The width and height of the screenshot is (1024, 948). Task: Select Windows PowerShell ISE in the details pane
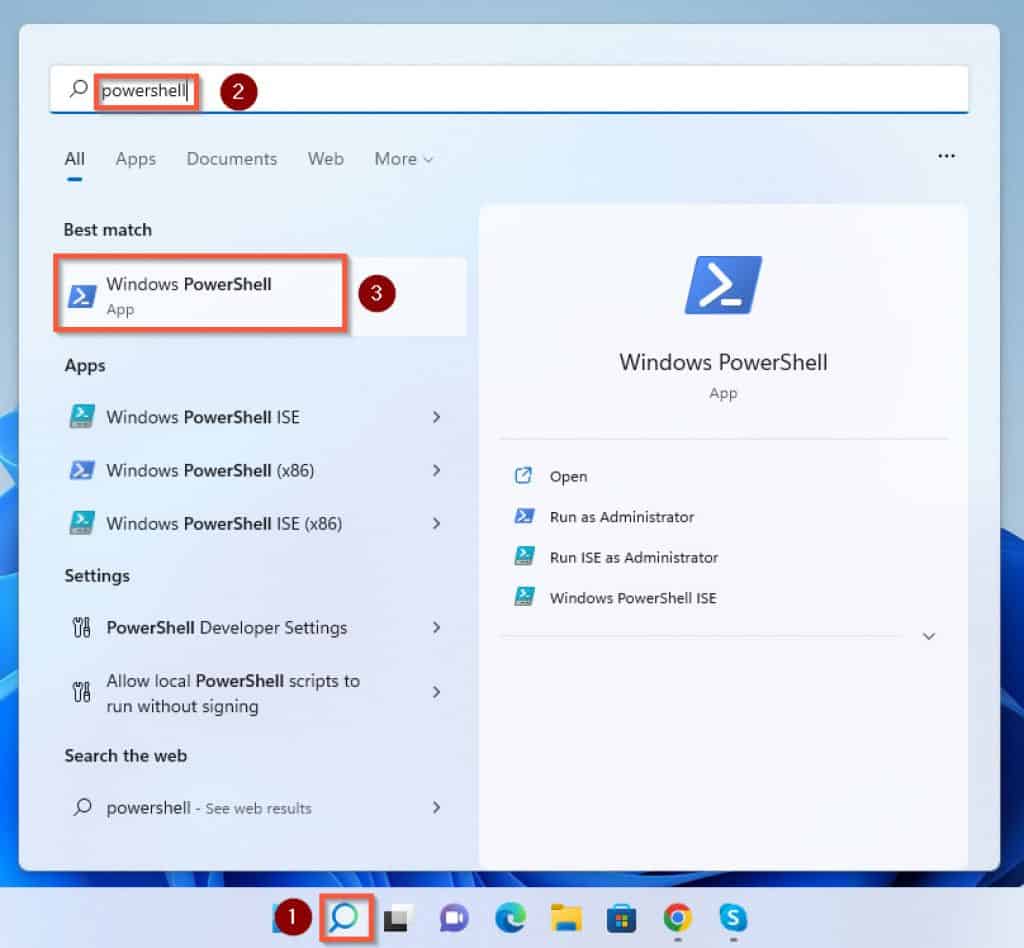click(633, 598)
